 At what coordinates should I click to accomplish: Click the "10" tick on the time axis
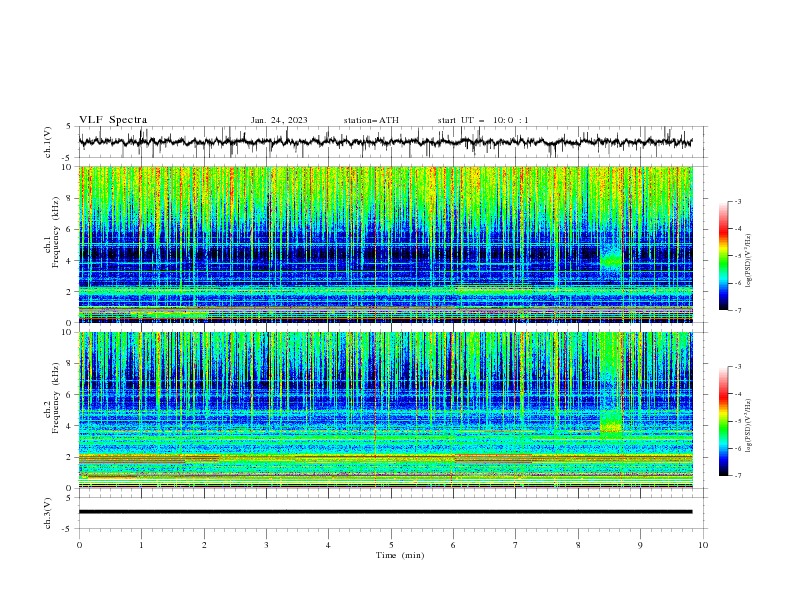703,545
